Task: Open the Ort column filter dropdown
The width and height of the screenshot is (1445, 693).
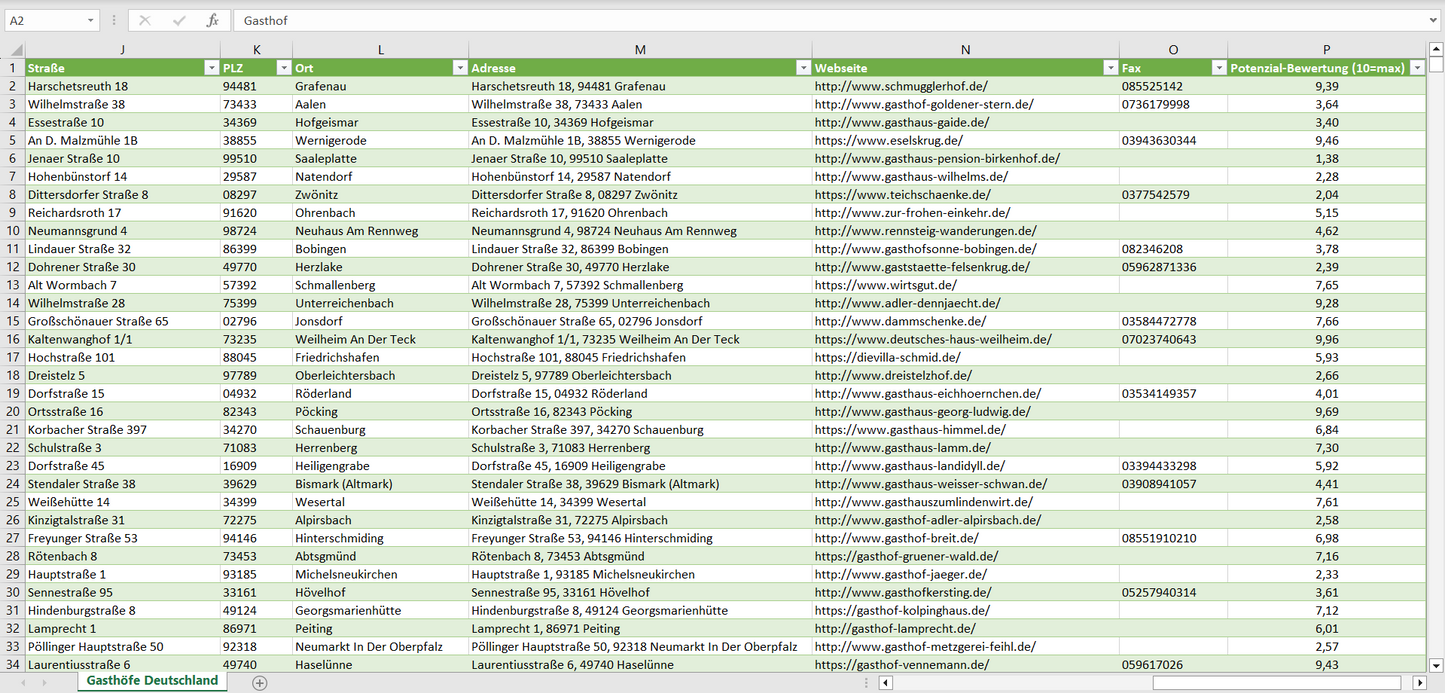Action: [x=459, y=68]
